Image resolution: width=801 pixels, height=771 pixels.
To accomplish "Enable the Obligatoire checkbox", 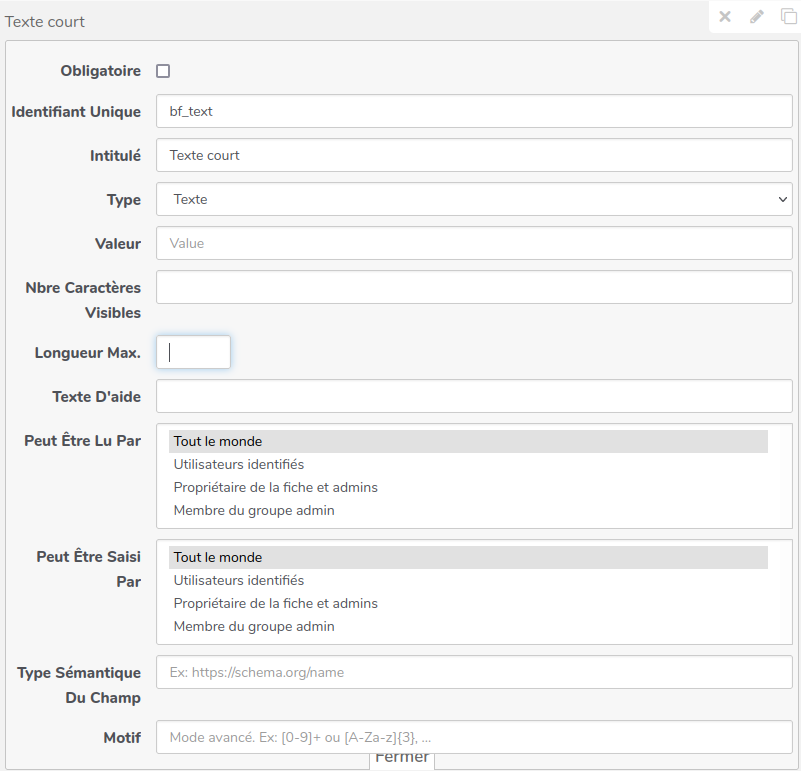I will point(163,71).
